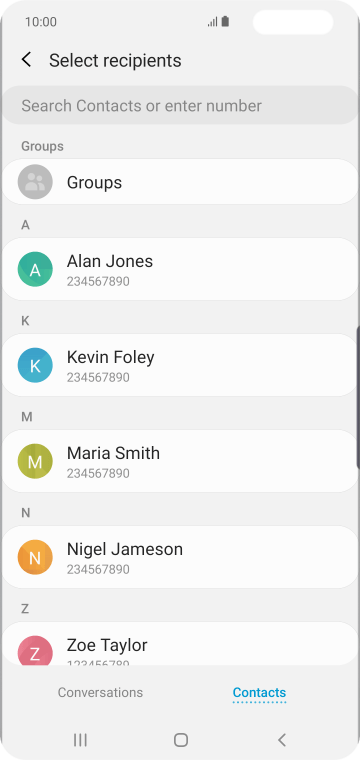This screenshot has width=360, height=760.
Task: Pick Maria Smith as a recipient
Action: tap(180, 461)
